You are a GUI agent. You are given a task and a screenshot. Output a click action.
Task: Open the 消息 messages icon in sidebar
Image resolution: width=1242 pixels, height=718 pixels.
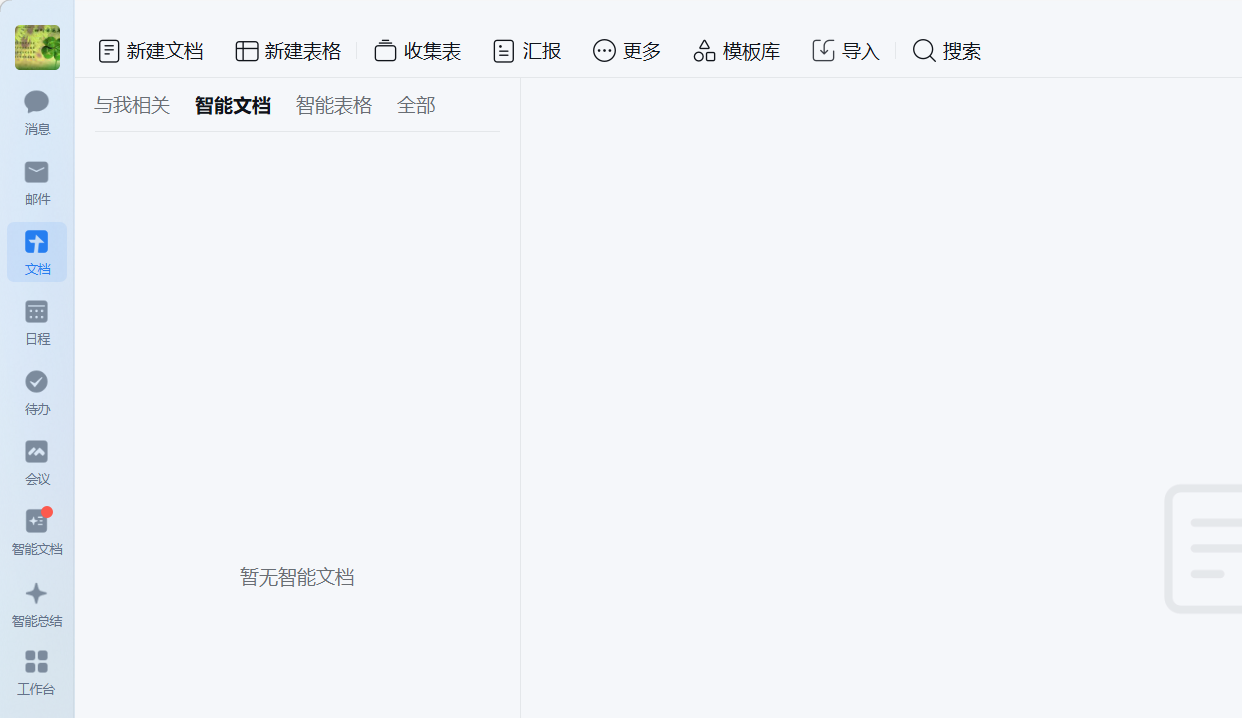click(37, 112)
